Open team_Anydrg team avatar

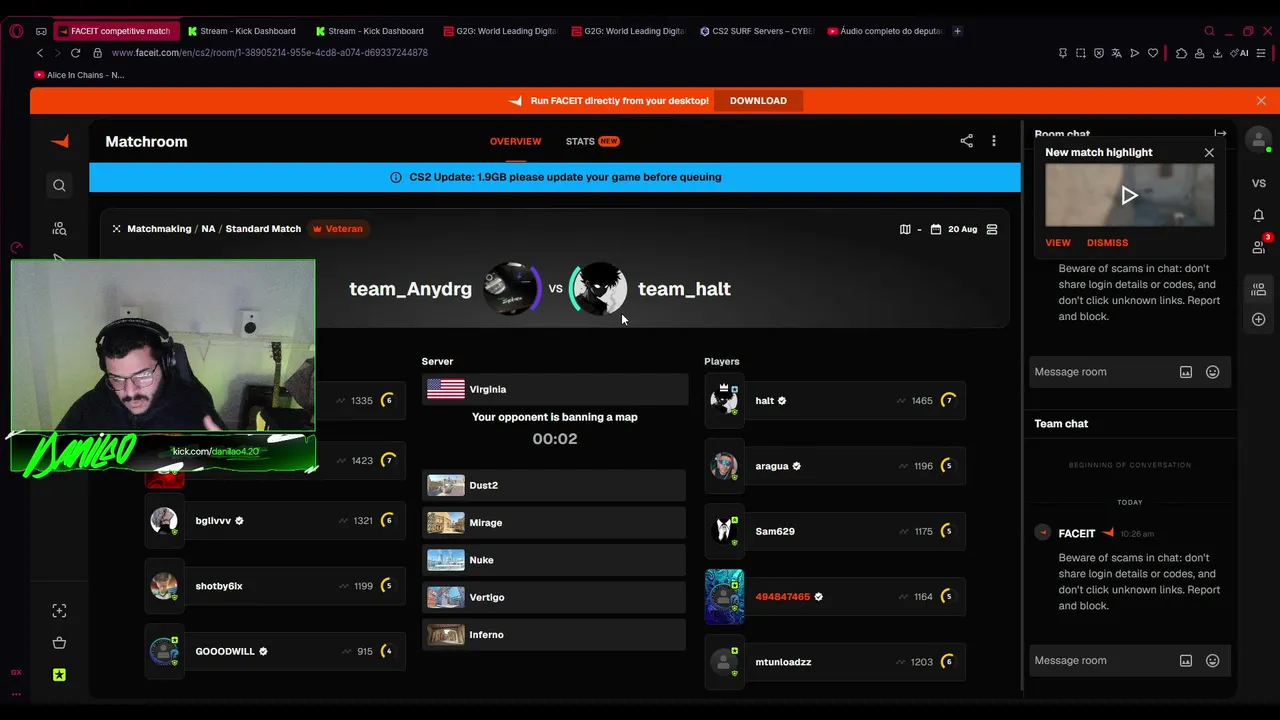coord(511,289)
